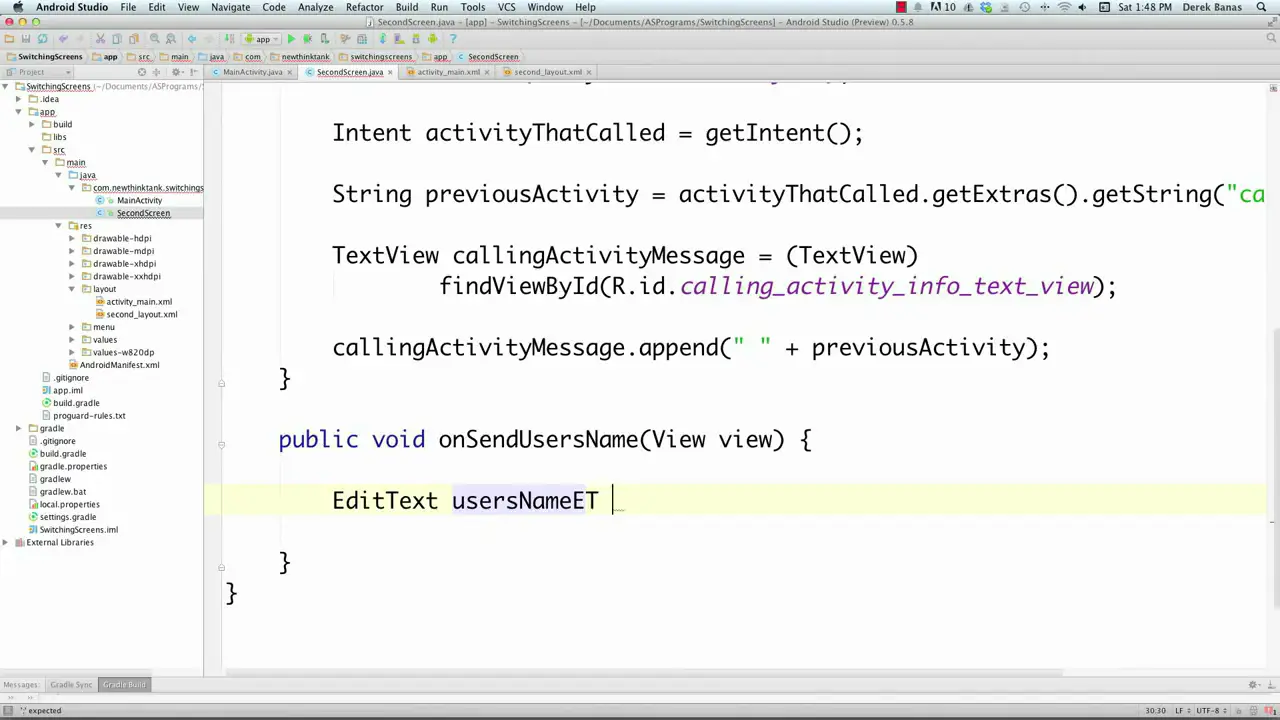Open the VCS menu in the menu bar
This screenshot has width=1280, height=720.
pyautogui.click(x=508, y=7)
